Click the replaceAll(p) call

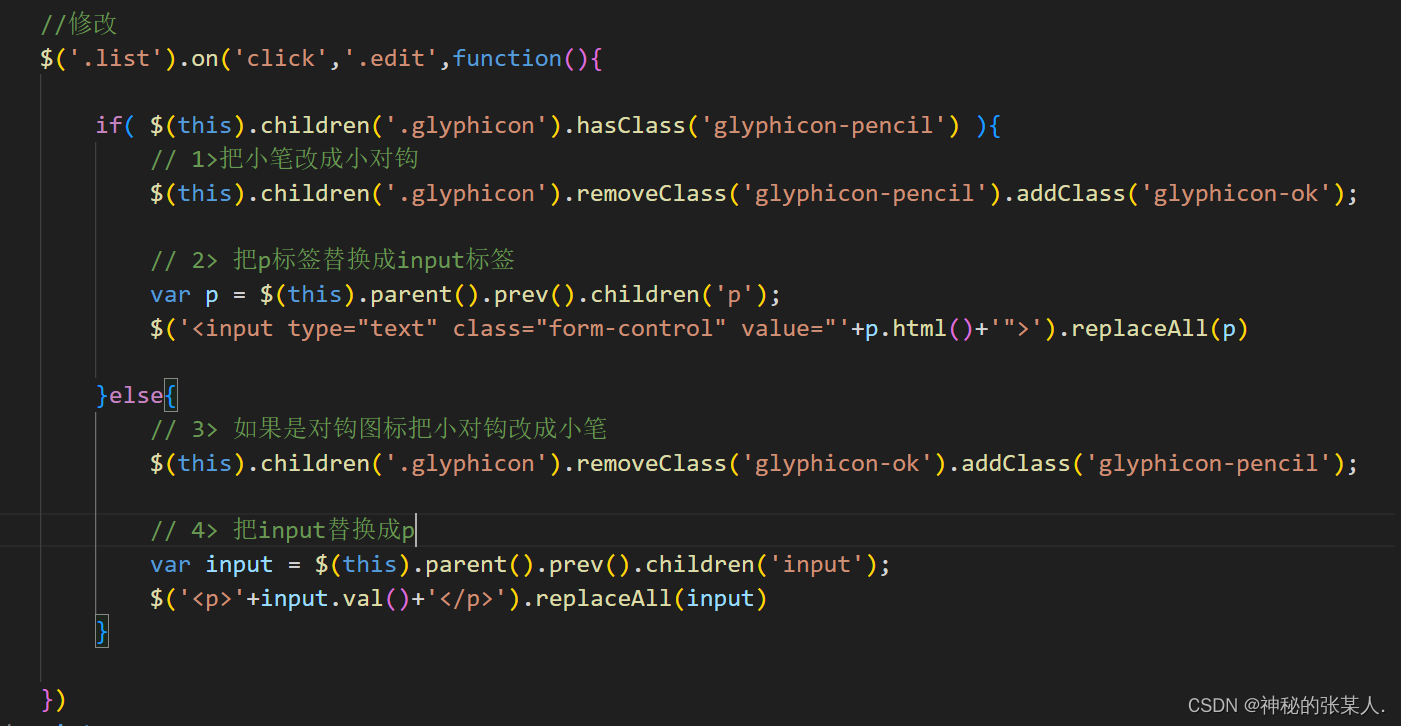pyautogui.click(x=1160, y=328)
